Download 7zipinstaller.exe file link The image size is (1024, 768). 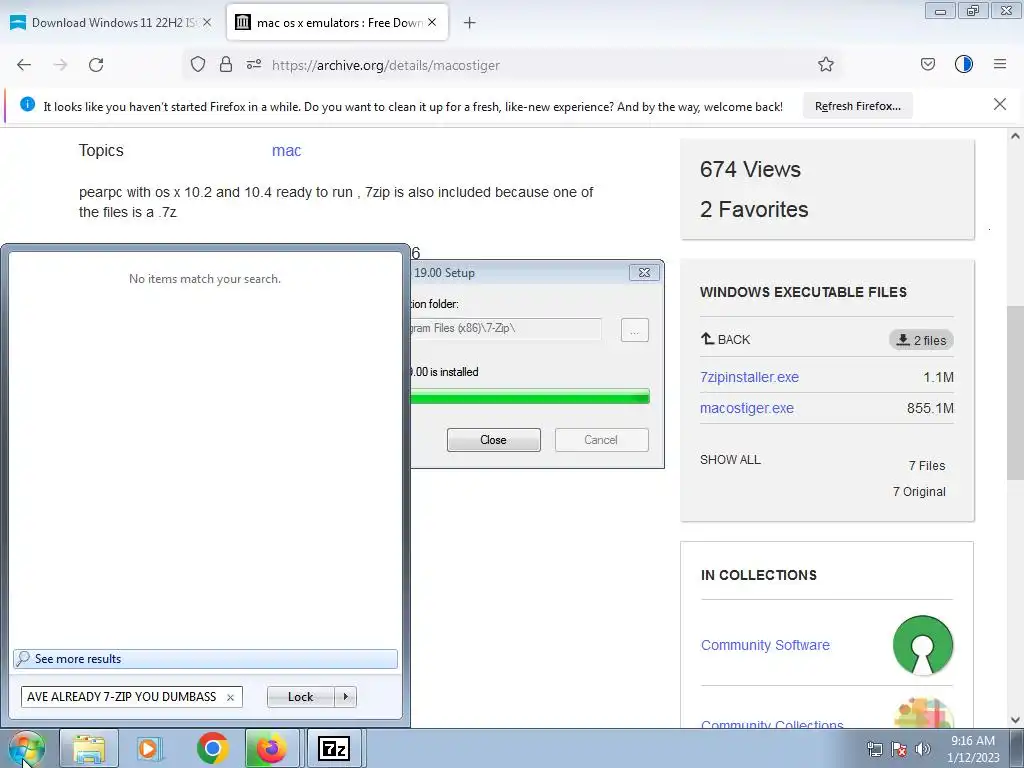point(749,377)
